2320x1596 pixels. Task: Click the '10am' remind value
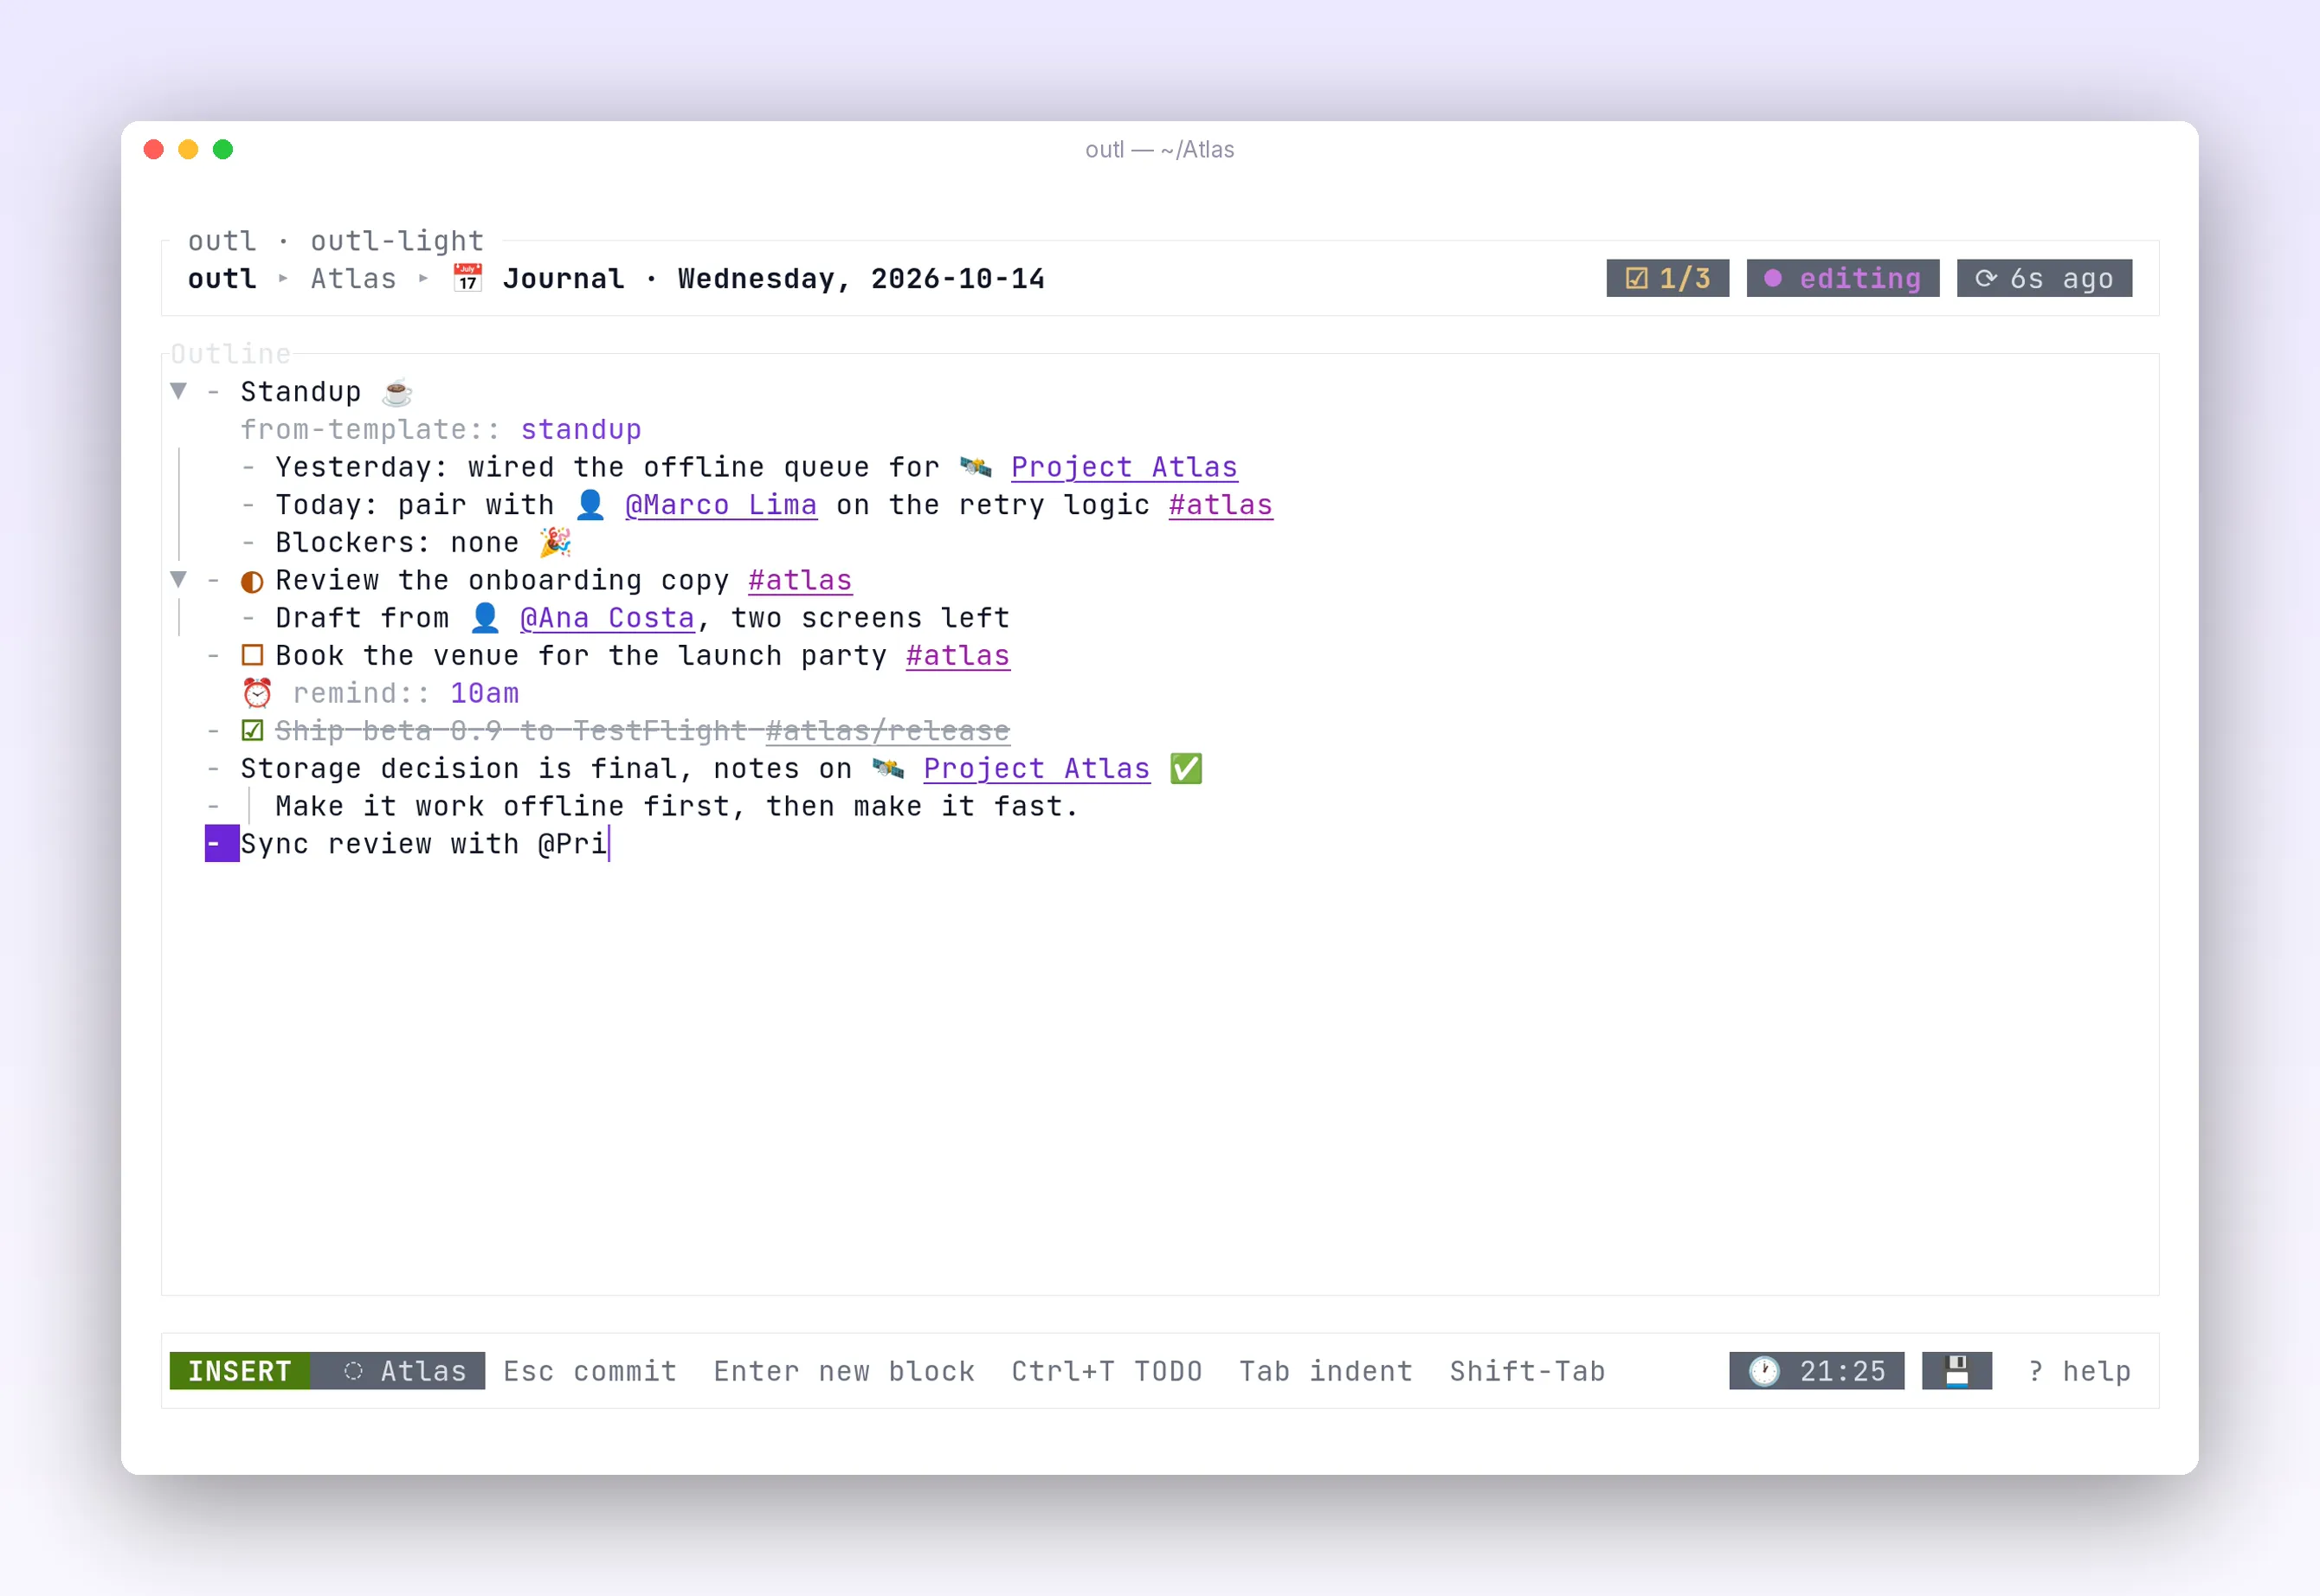click(485, 694)
